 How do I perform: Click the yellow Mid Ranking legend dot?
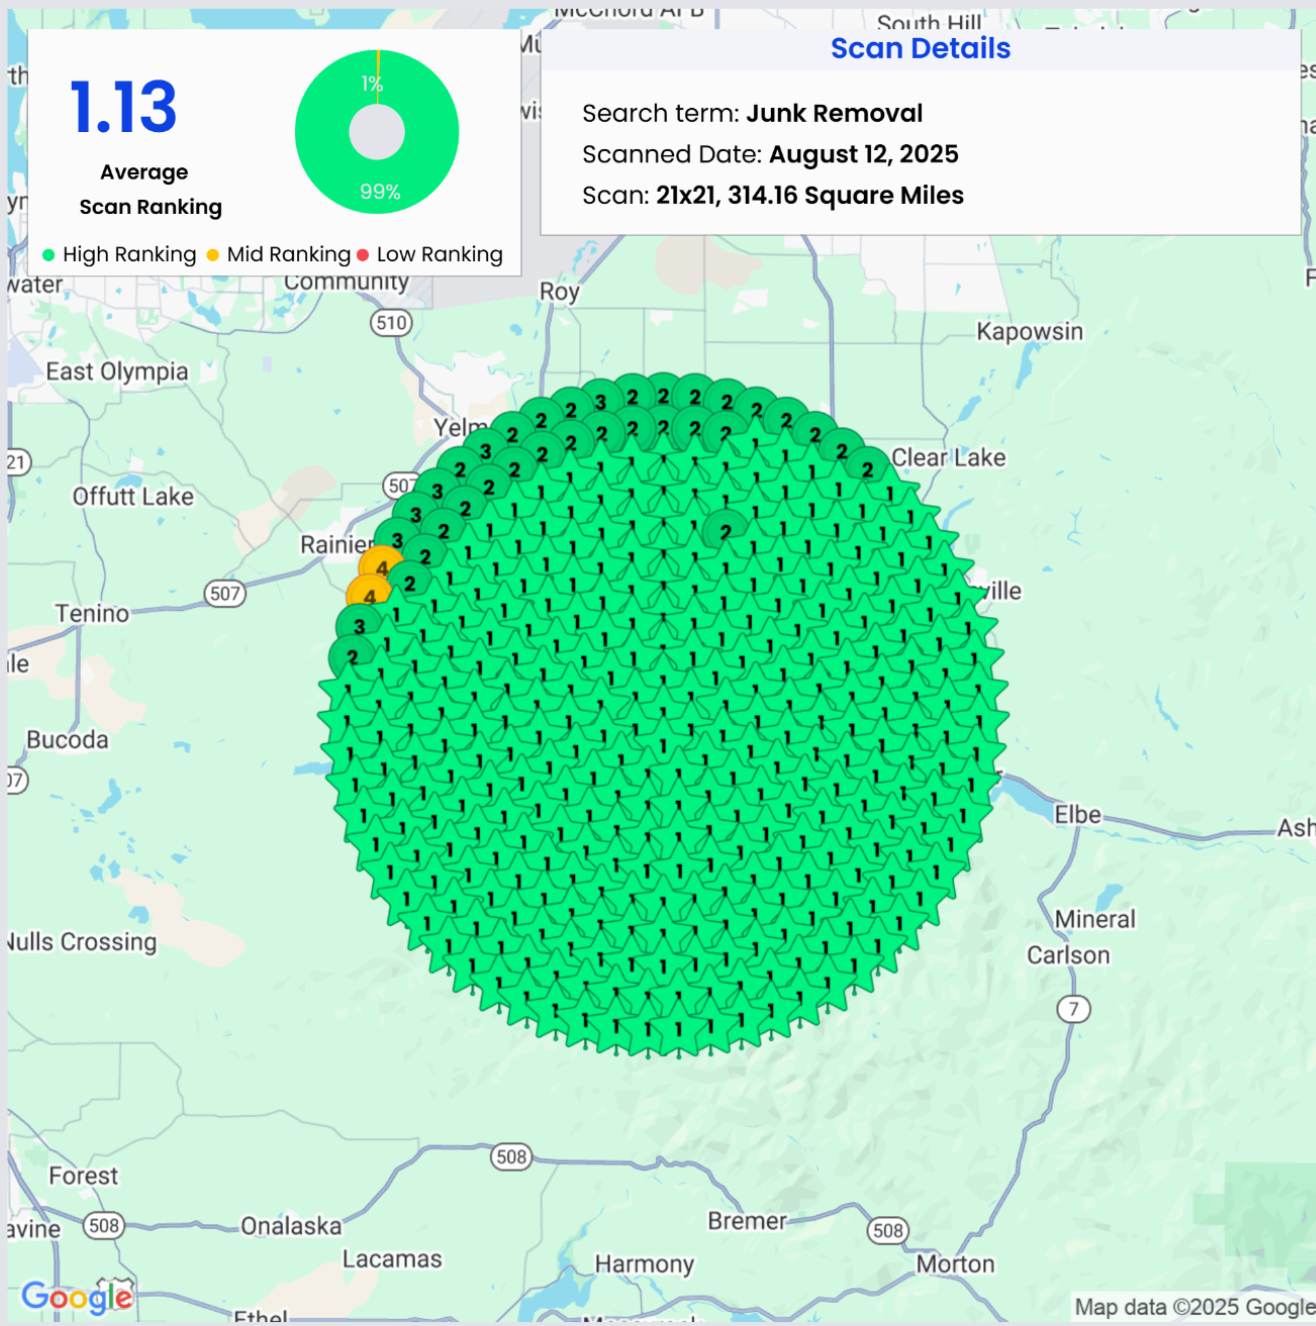[212, 255]
